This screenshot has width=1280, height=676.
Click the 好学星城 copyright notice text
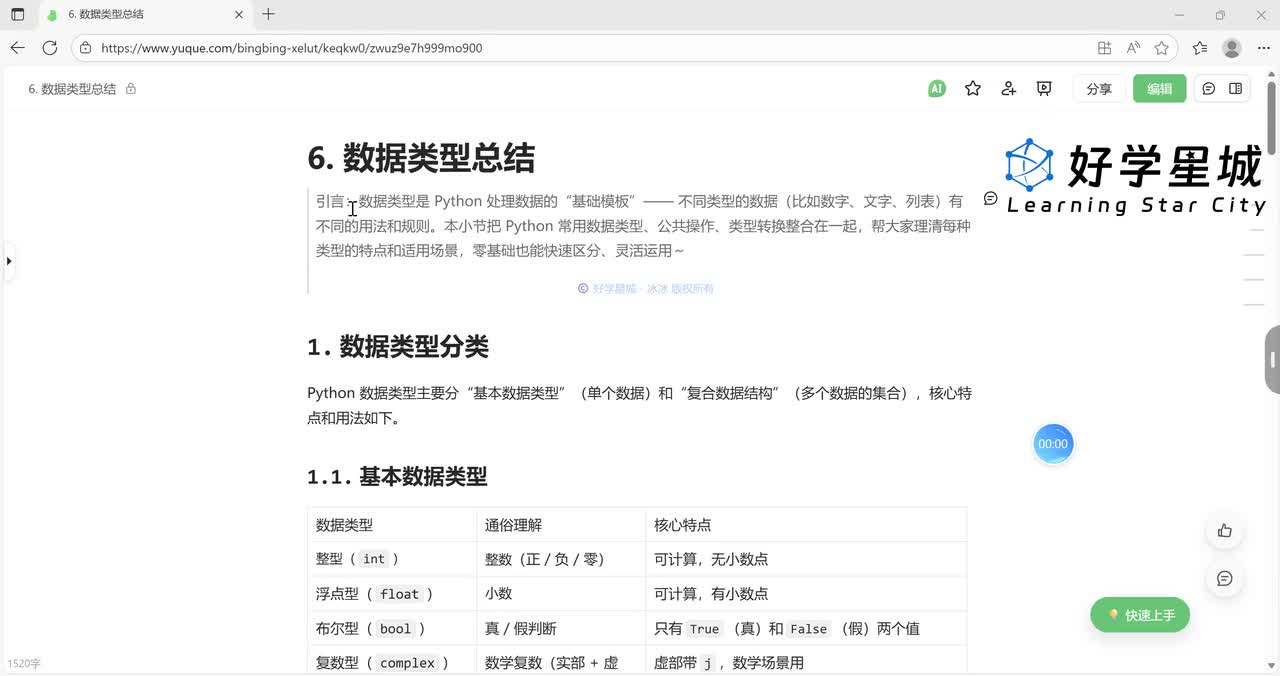point(646,288)
